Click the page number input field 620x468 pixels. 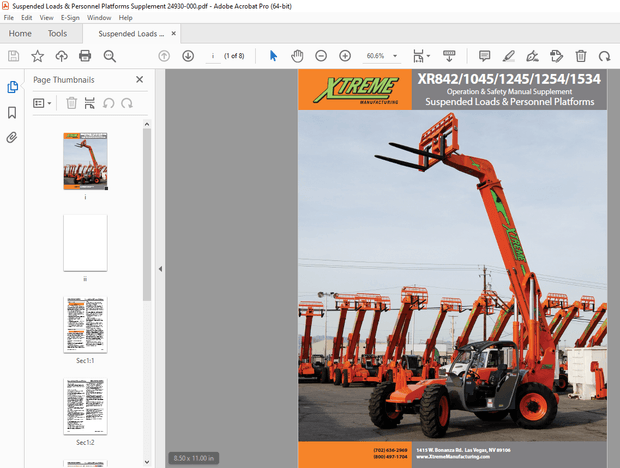pos(213,56)
